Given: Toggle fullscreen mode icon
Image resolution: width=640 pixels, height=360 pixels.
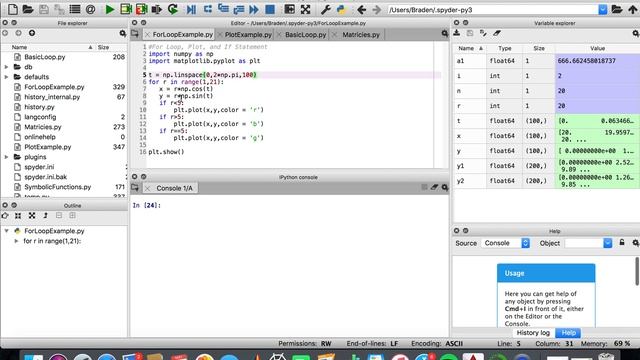Looking at the screenshot, I should (305, 9).
